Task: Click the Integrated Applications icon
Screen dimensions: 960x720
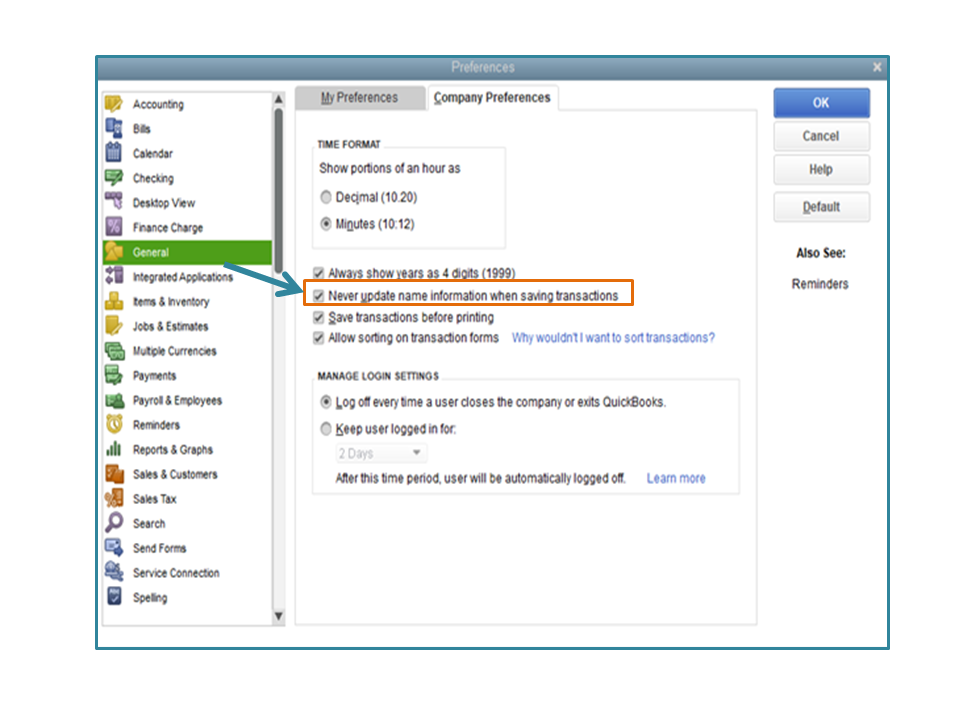Action: tap(113, 277)
